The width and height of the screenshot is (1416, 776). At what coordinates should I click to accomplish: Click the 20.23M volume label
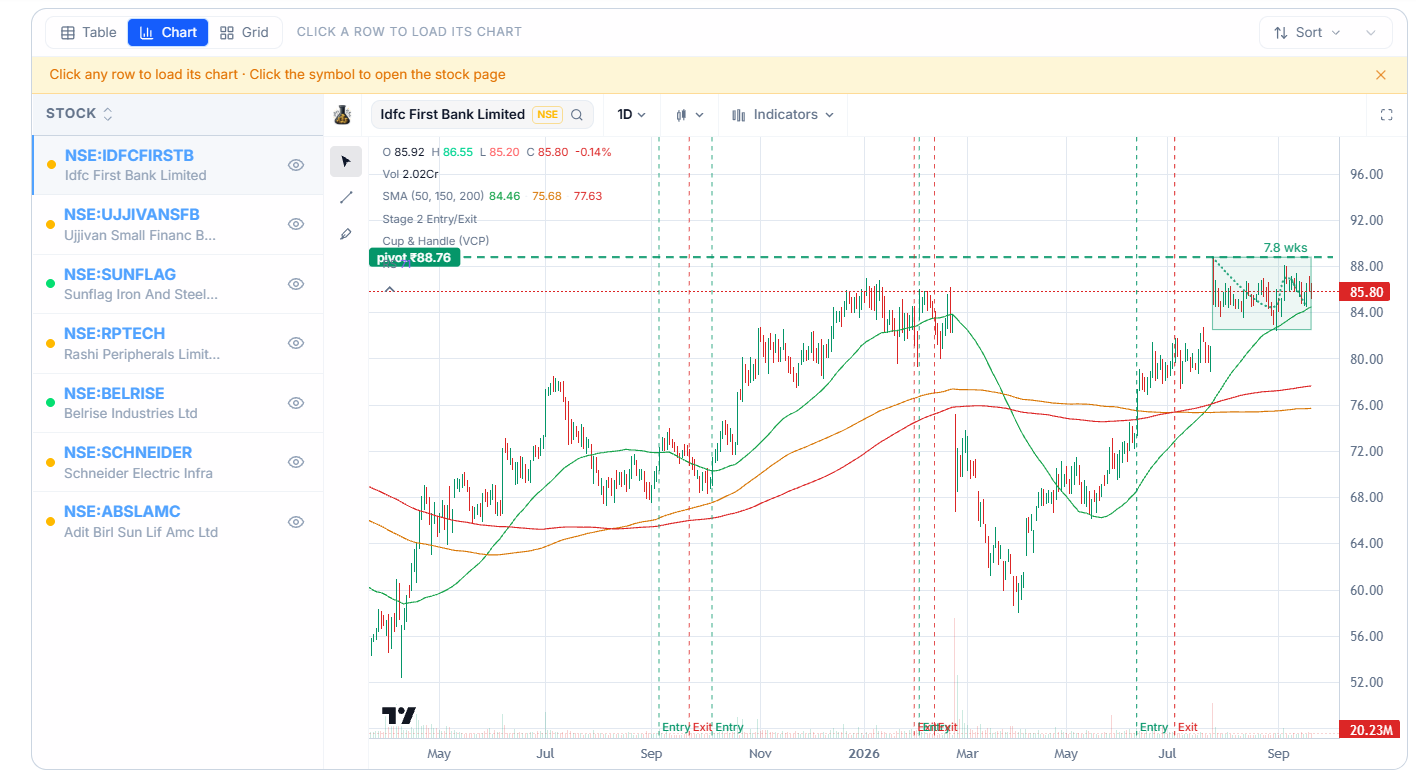pos(1371,730)
